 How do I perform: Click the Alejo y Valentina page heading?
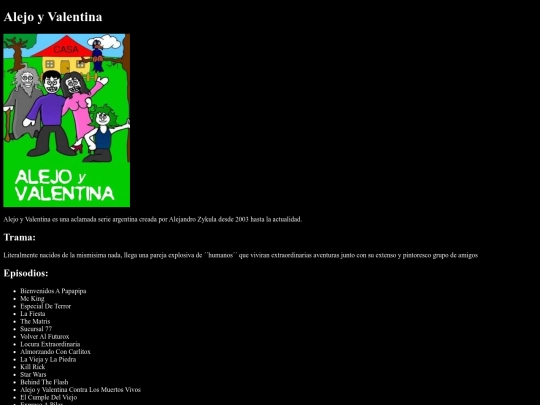pyautogui.click(x=53, y=17)
